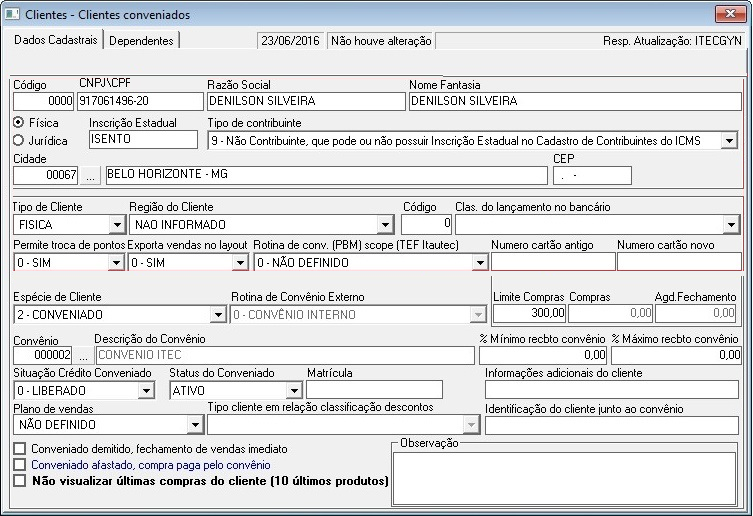Close the Clientes conveniados window

pyautogui.click(x=730, y=15)
